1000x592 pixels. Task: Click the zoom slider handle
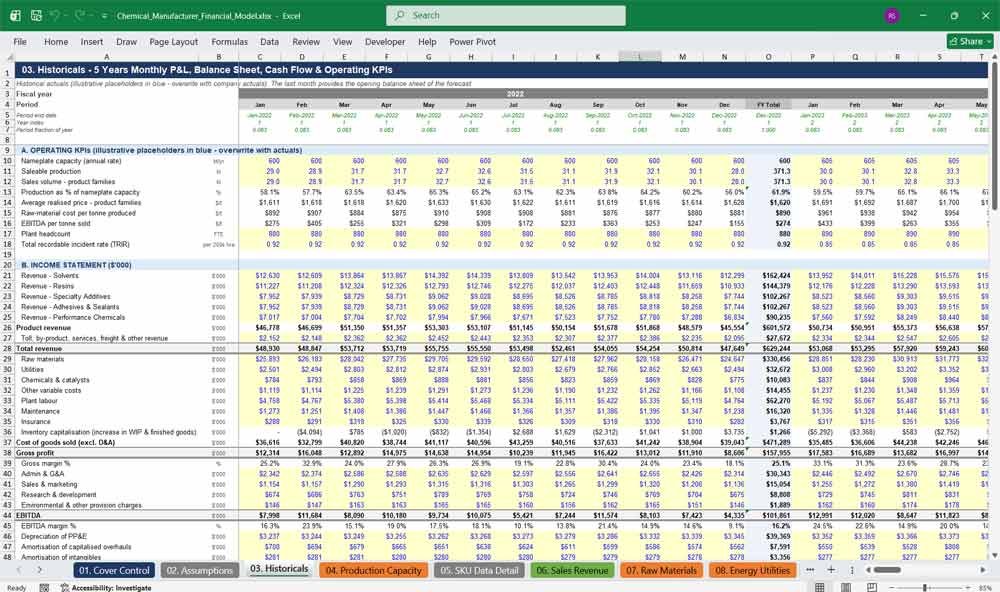pos(924,588)
